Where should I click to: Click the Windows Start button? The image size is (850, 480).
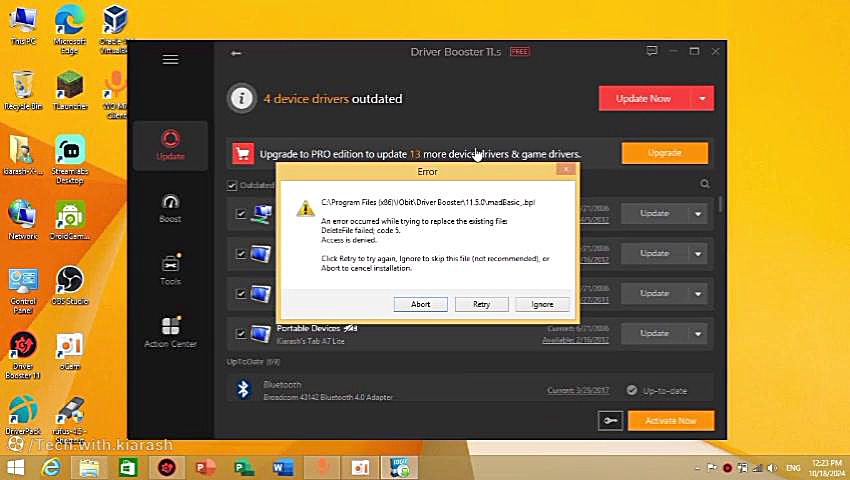pos(16,468)
